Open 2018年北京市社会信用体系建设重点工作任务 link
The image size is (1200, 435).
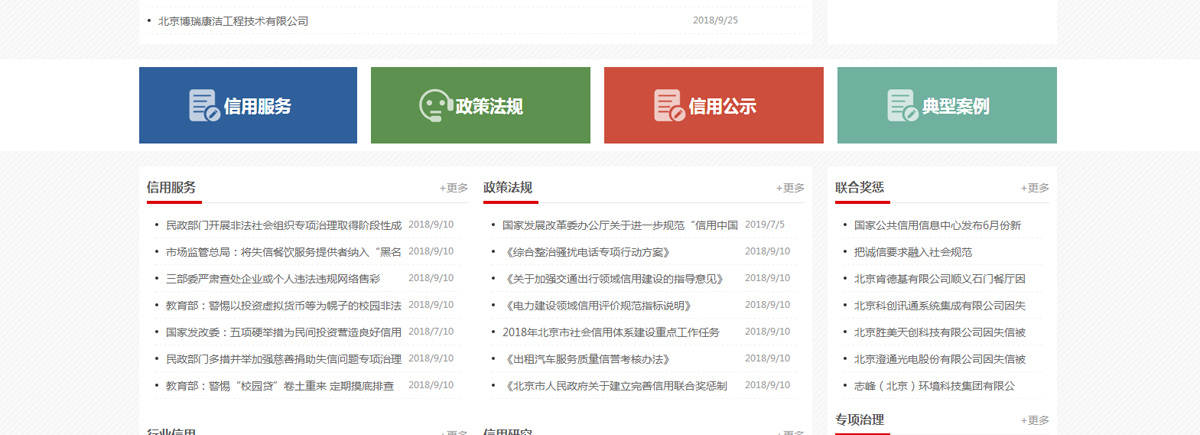pyautogui.click(x=611, y=332)
